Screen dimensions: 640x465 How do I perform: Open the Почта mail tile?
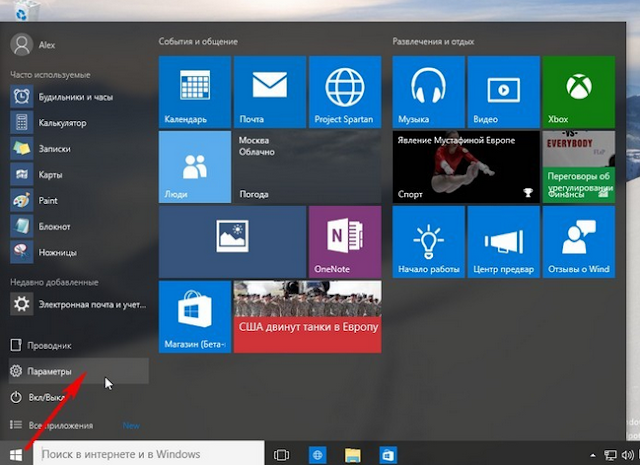pos(270,92)
